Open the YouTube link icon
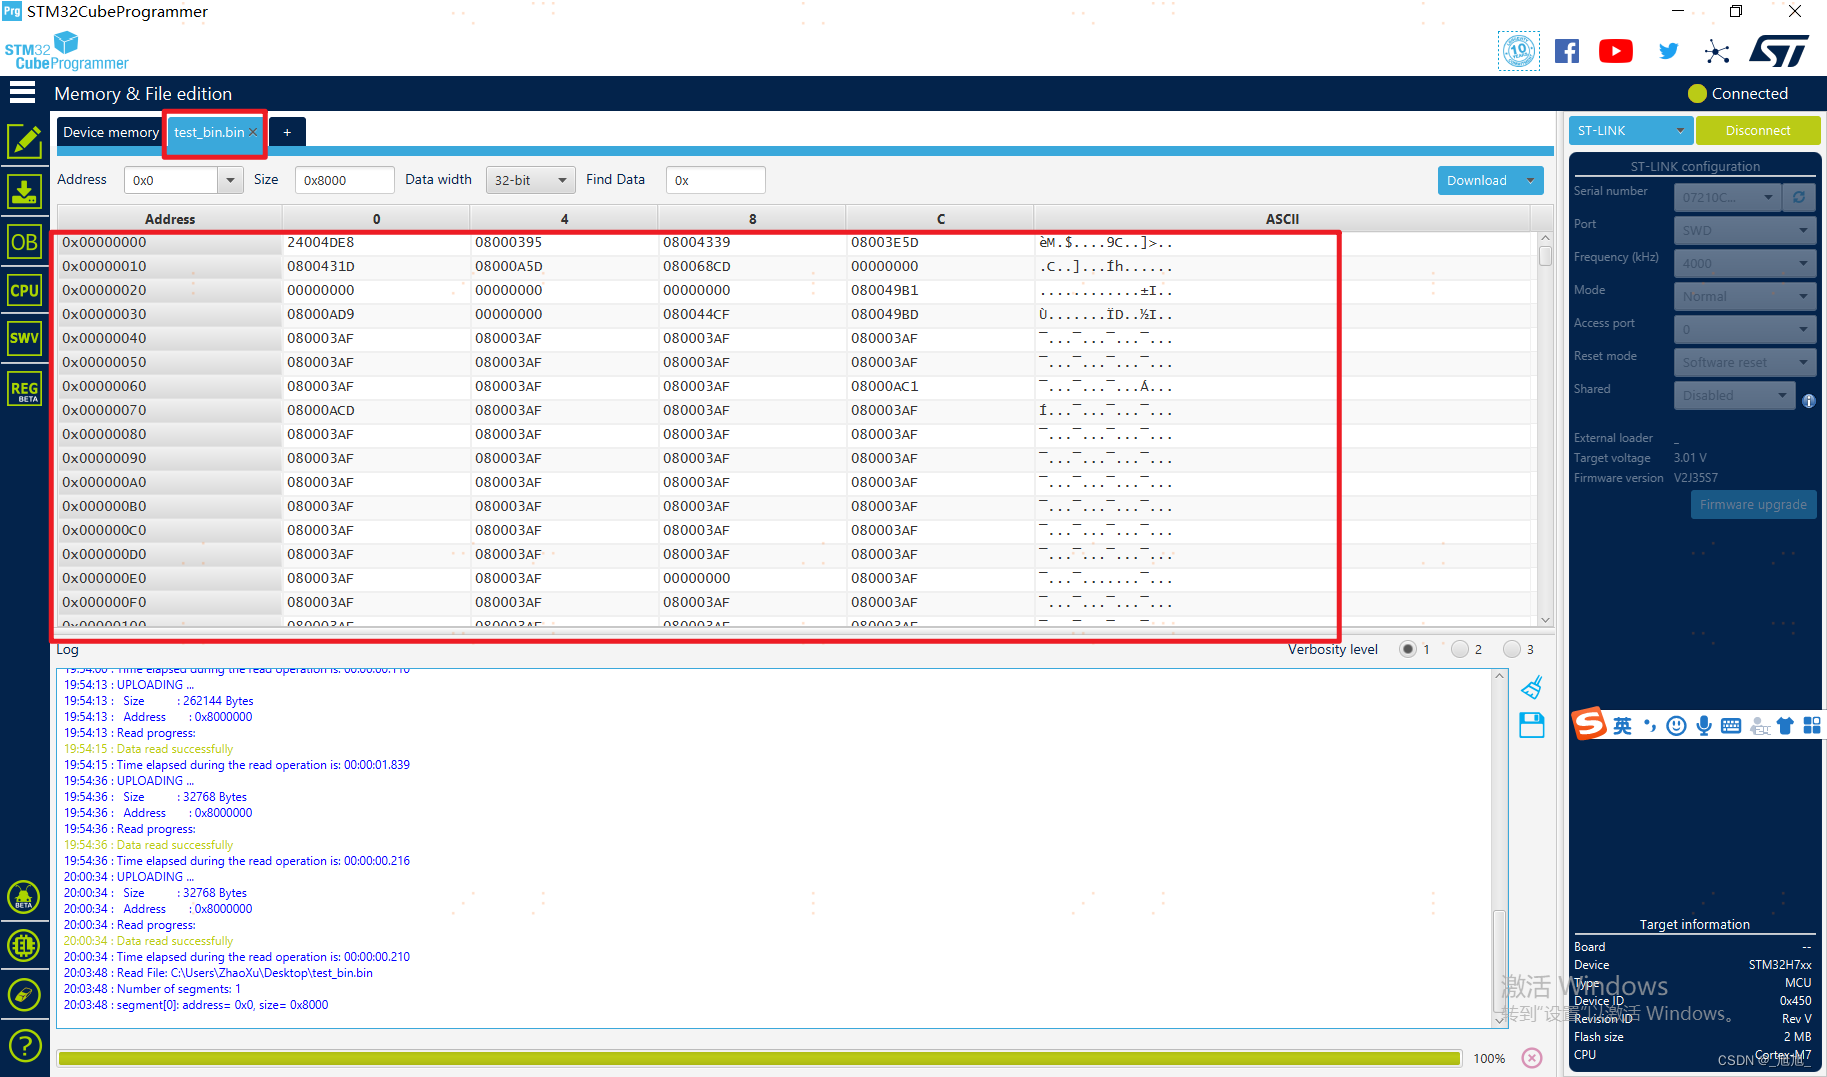Screen dimensions: 1827x1077 point(1616,51)
